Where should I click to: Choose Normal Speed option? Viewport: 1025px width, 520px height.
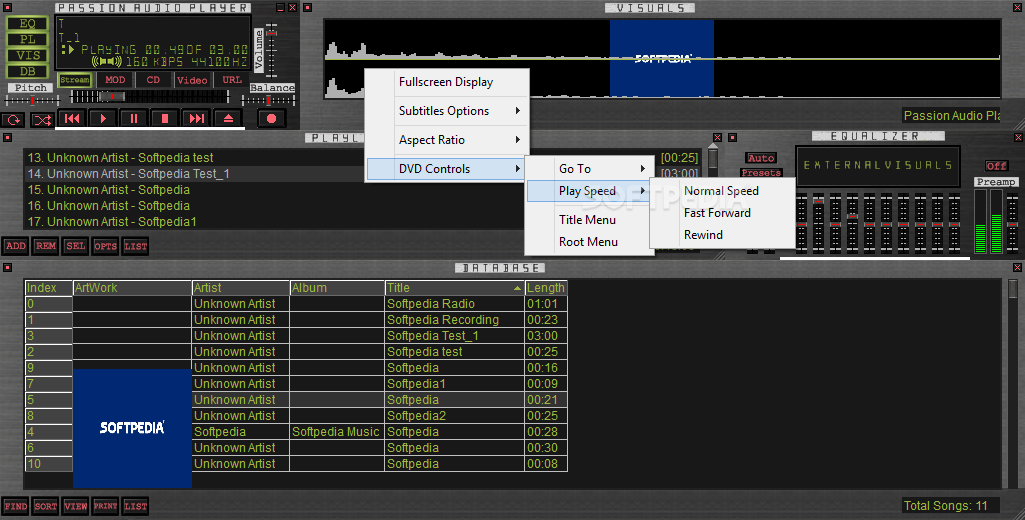click(722, 191)
